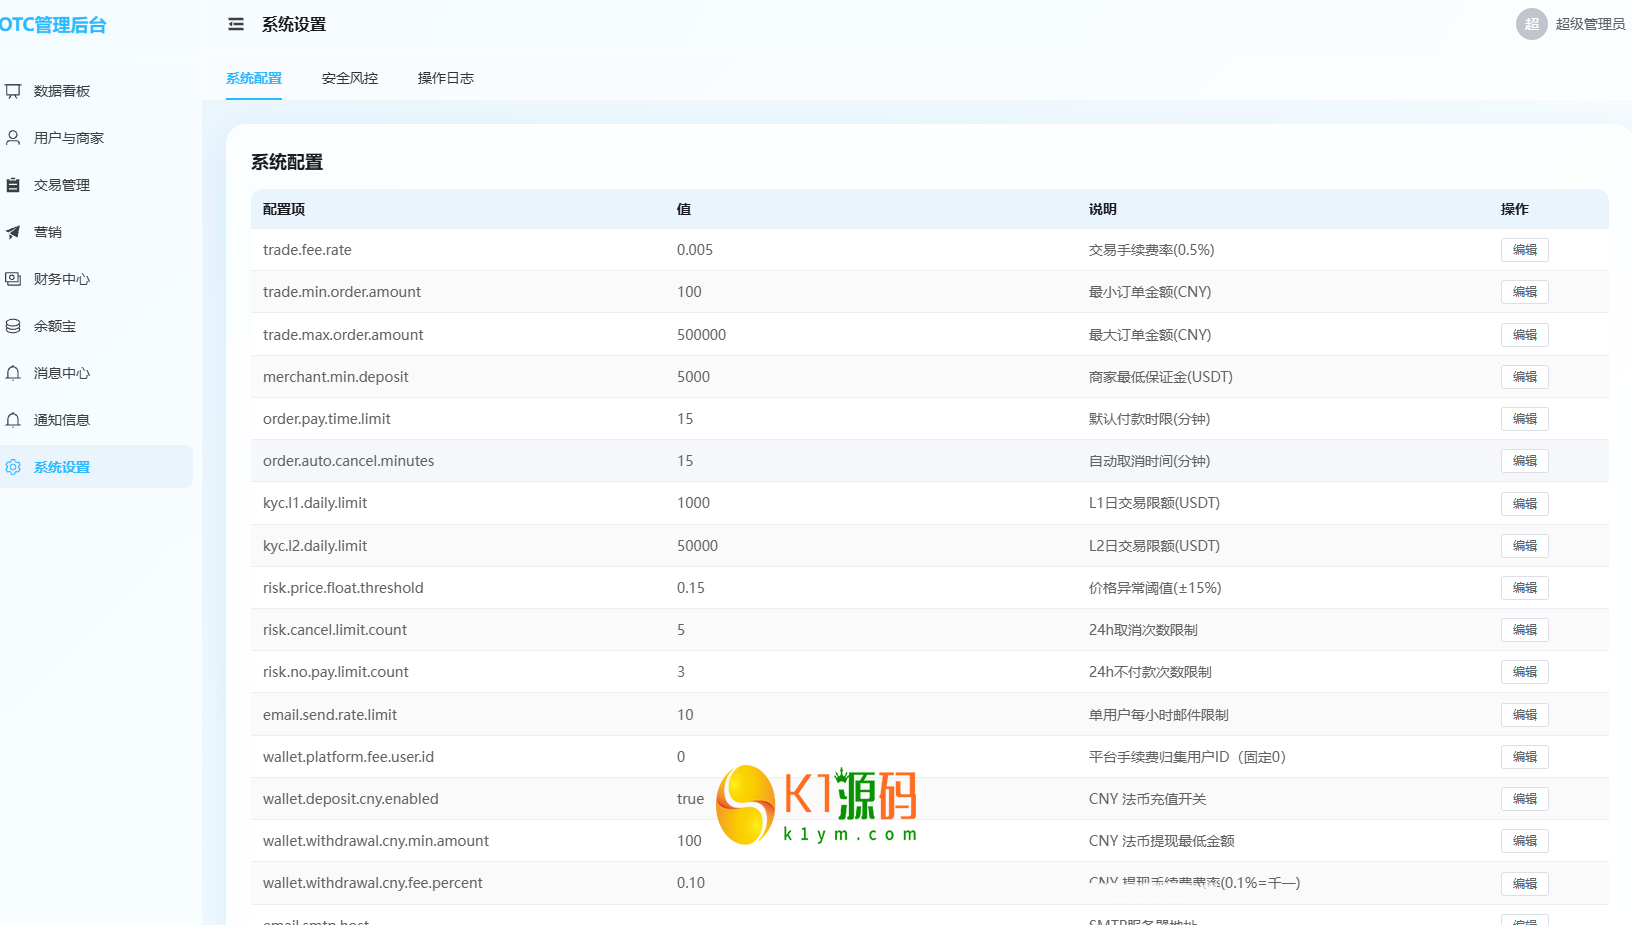Edit the merchant.min.deposit row

point(1524,377)
